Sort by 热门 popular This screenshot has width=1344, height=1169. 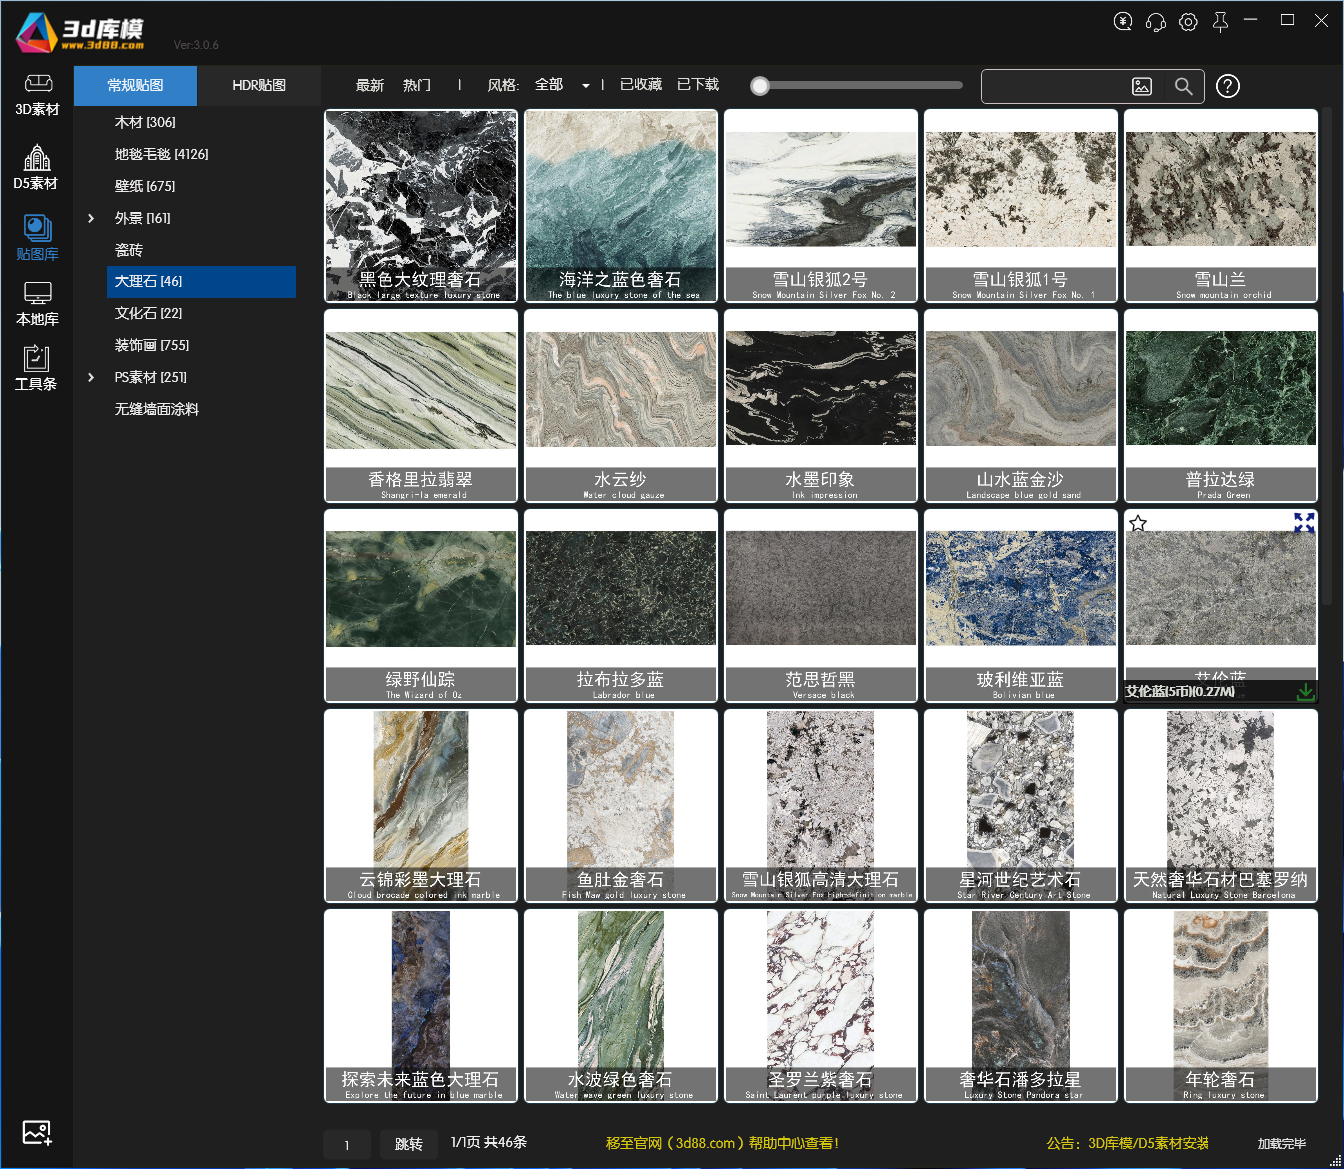417,85
